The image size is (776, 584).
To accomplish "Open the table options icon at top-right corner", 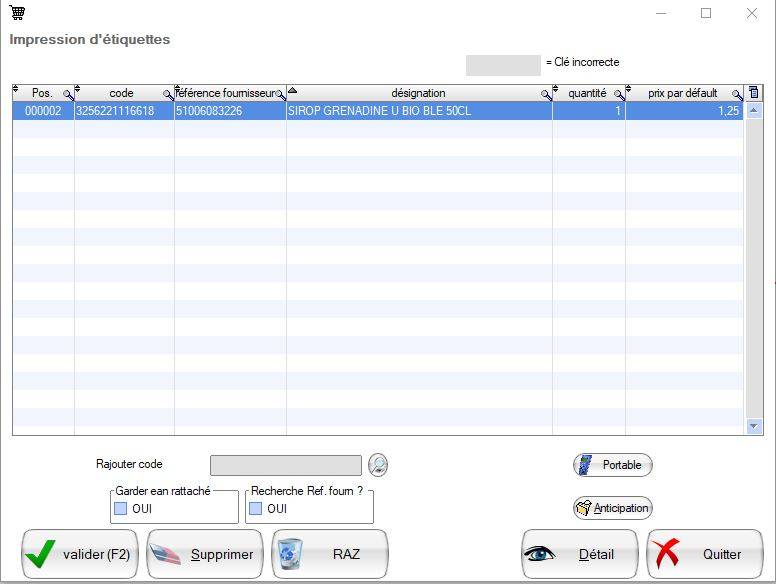I will tap(754, 93).
